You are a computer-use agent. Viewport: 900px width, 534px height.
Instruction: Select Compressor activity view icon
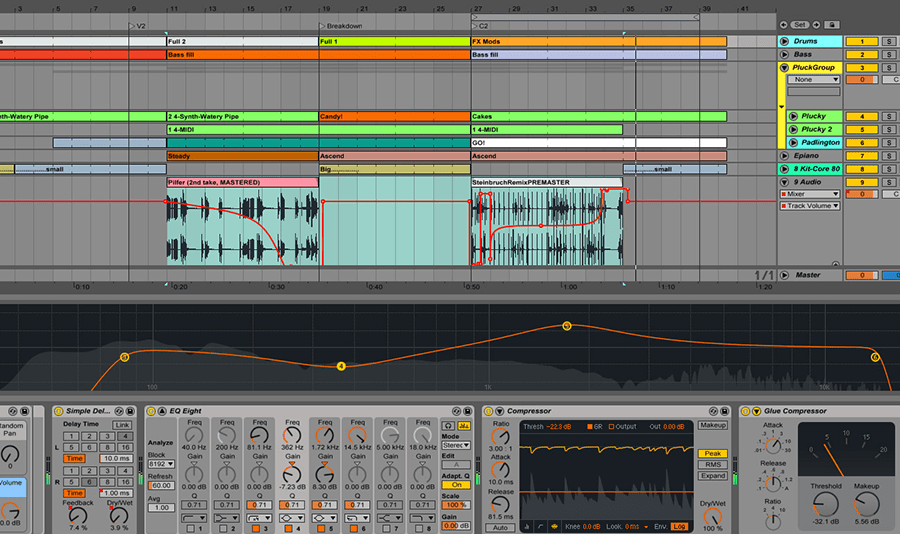[554, 526]
